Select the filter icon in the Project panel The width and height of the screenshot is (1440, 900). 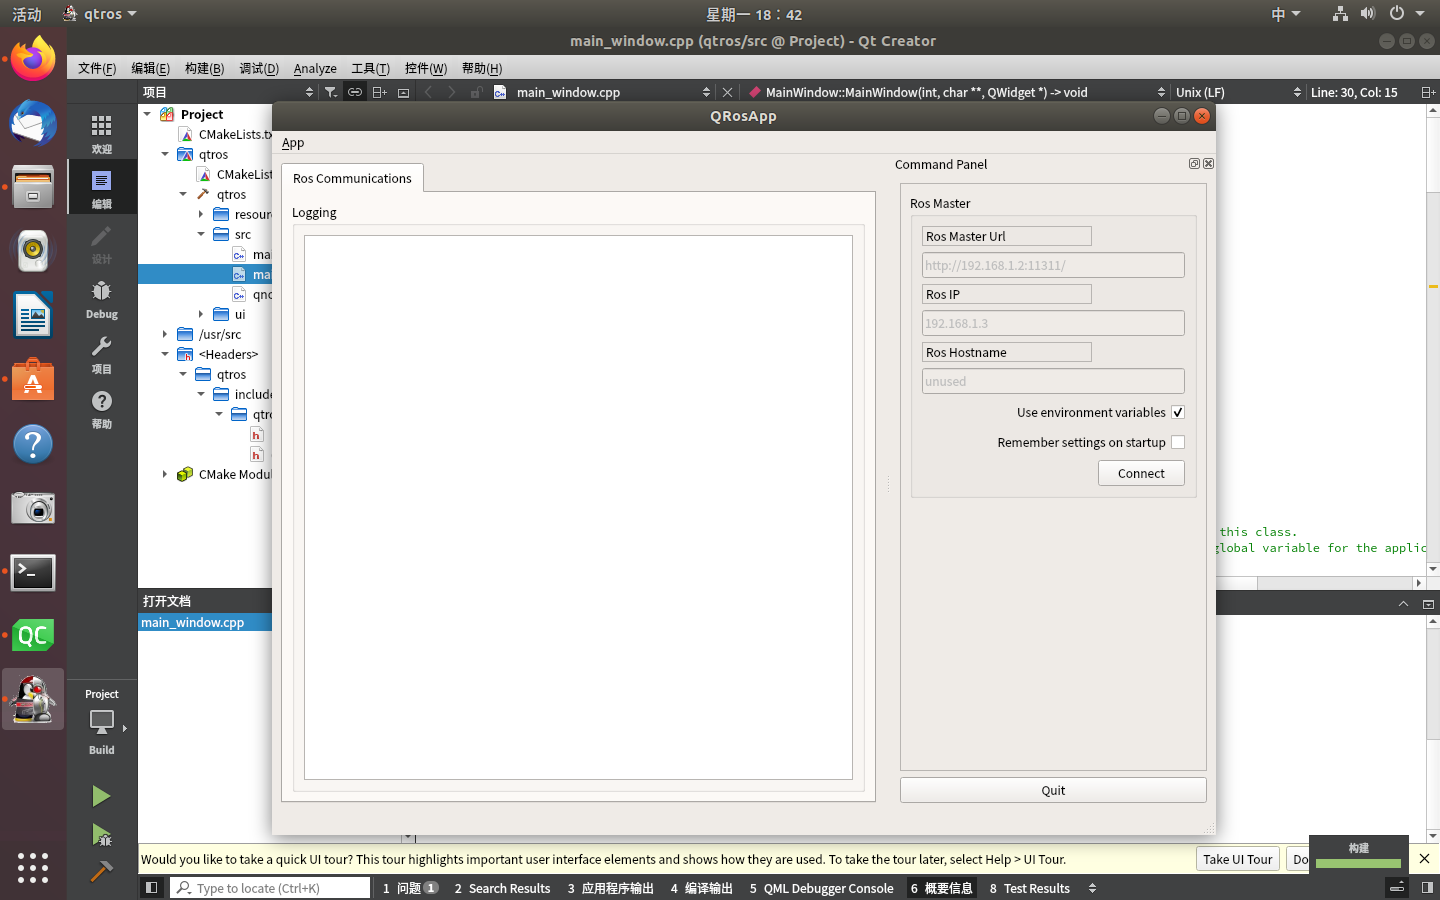click(330, 91)
